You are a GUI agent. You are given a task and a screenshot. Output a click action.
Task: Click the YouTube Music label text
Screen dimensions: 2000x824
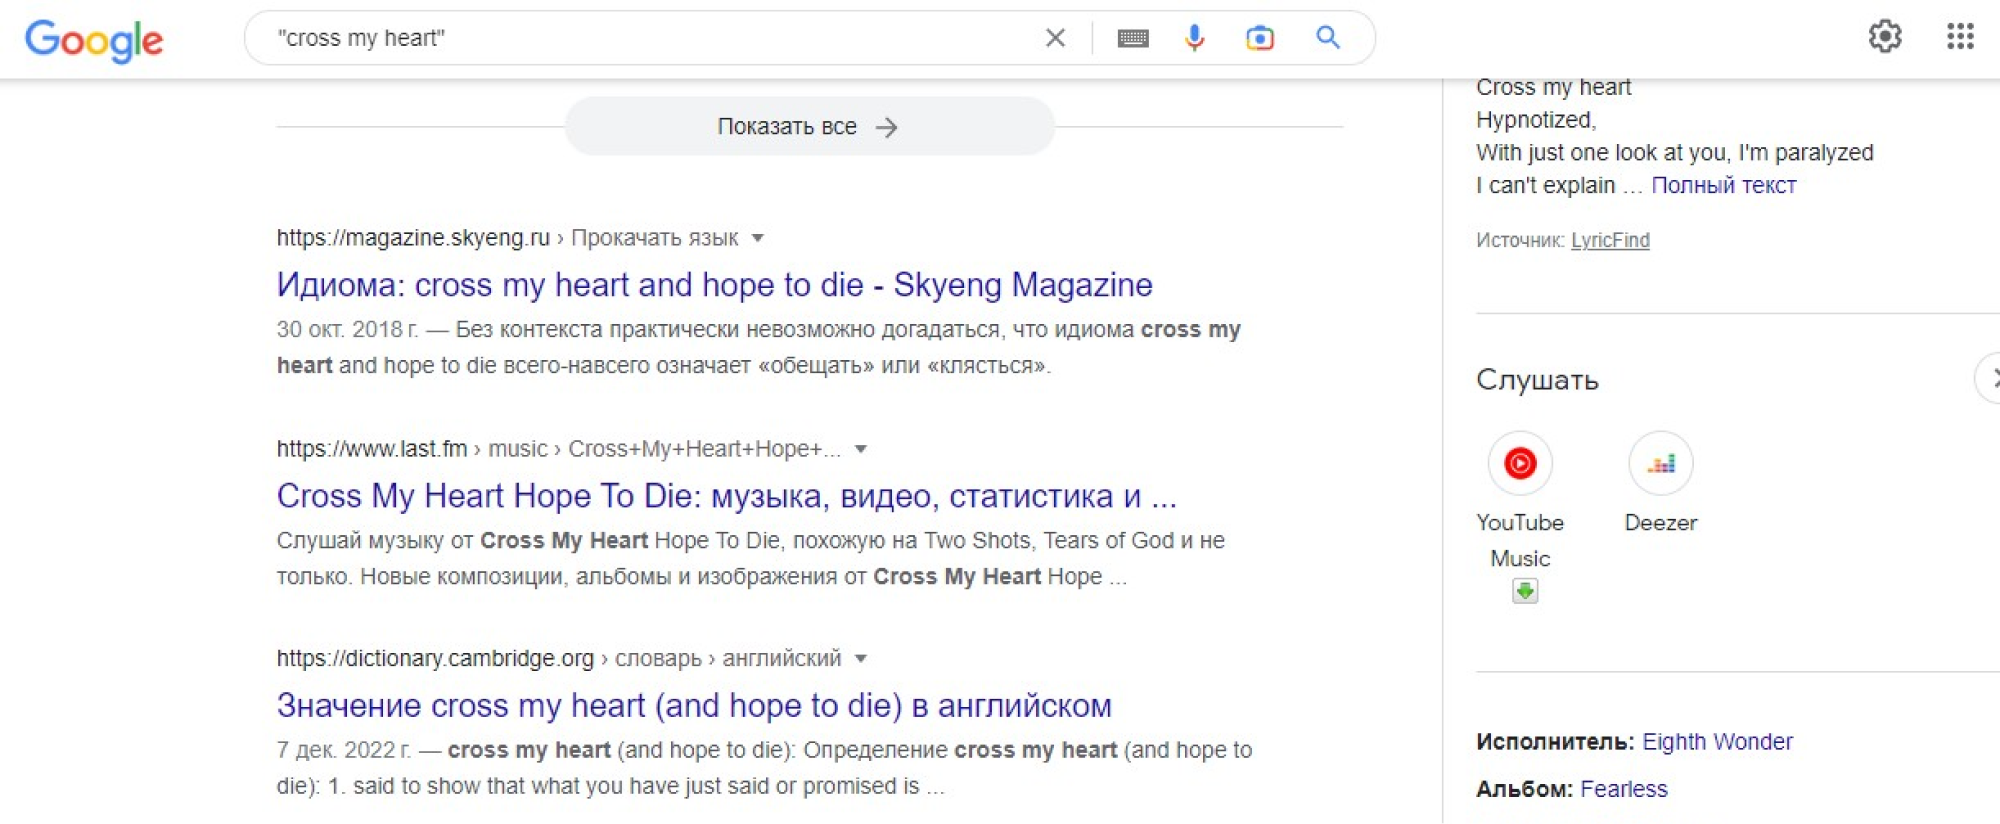click(x=1520, y=540)
